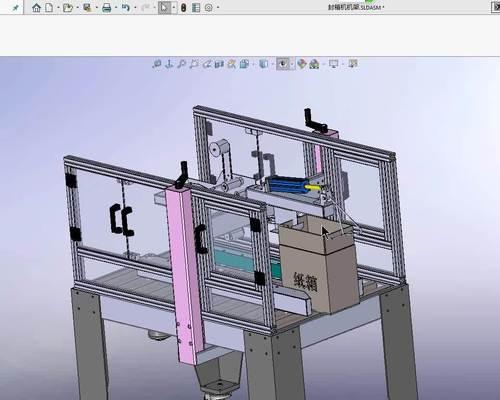Screen dimensions: 500x400
Task: Save the assembly with the Save icon
Action: (x=87, y=8)
